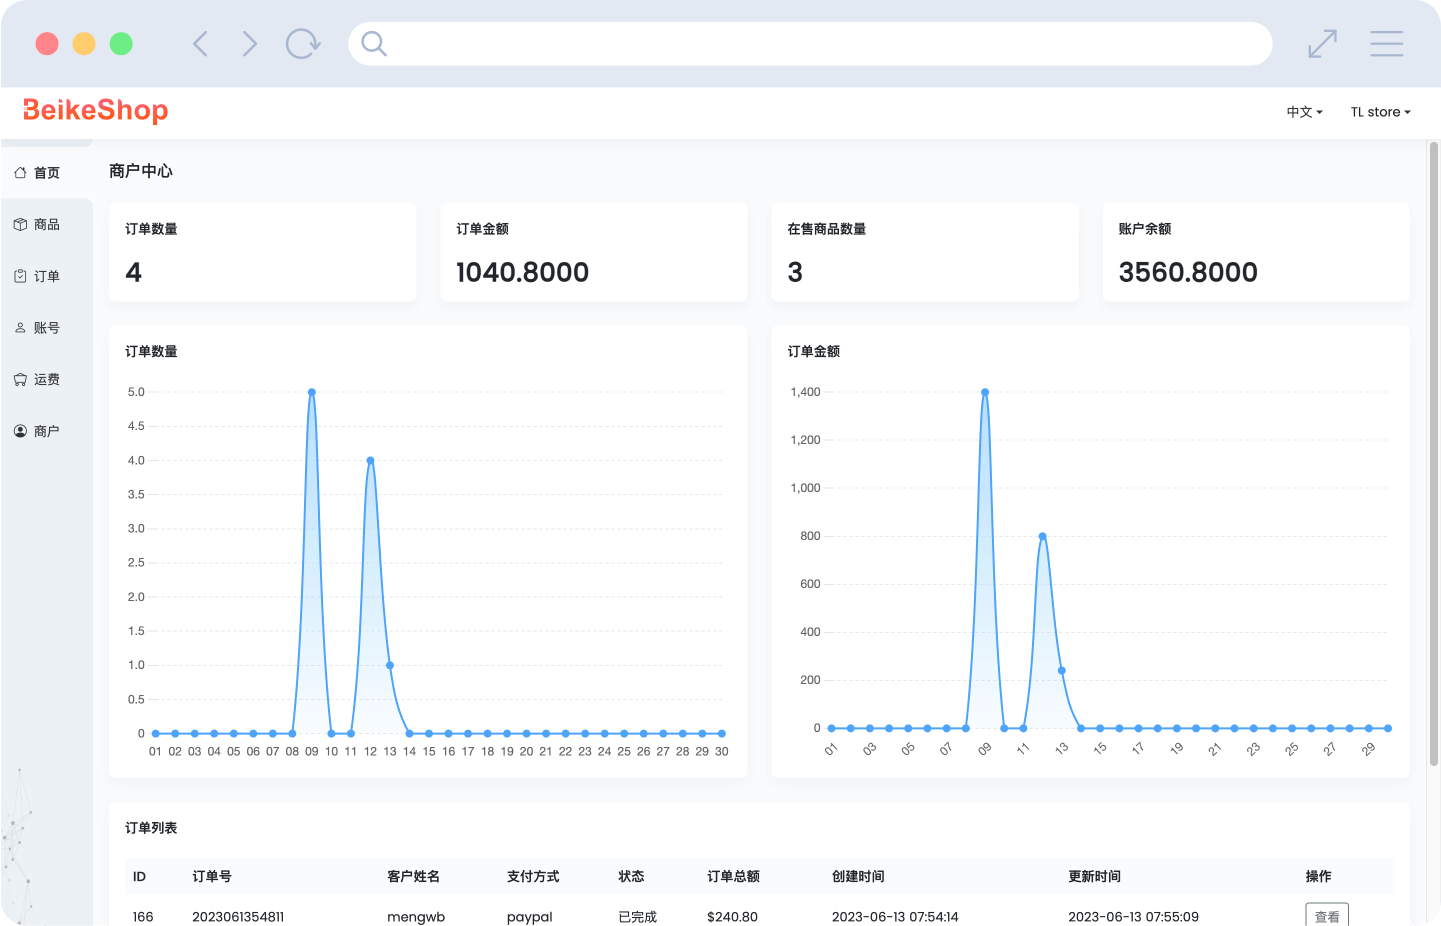Click the 商户中心 page heading

pyautogui.click(x=141, y=171)
